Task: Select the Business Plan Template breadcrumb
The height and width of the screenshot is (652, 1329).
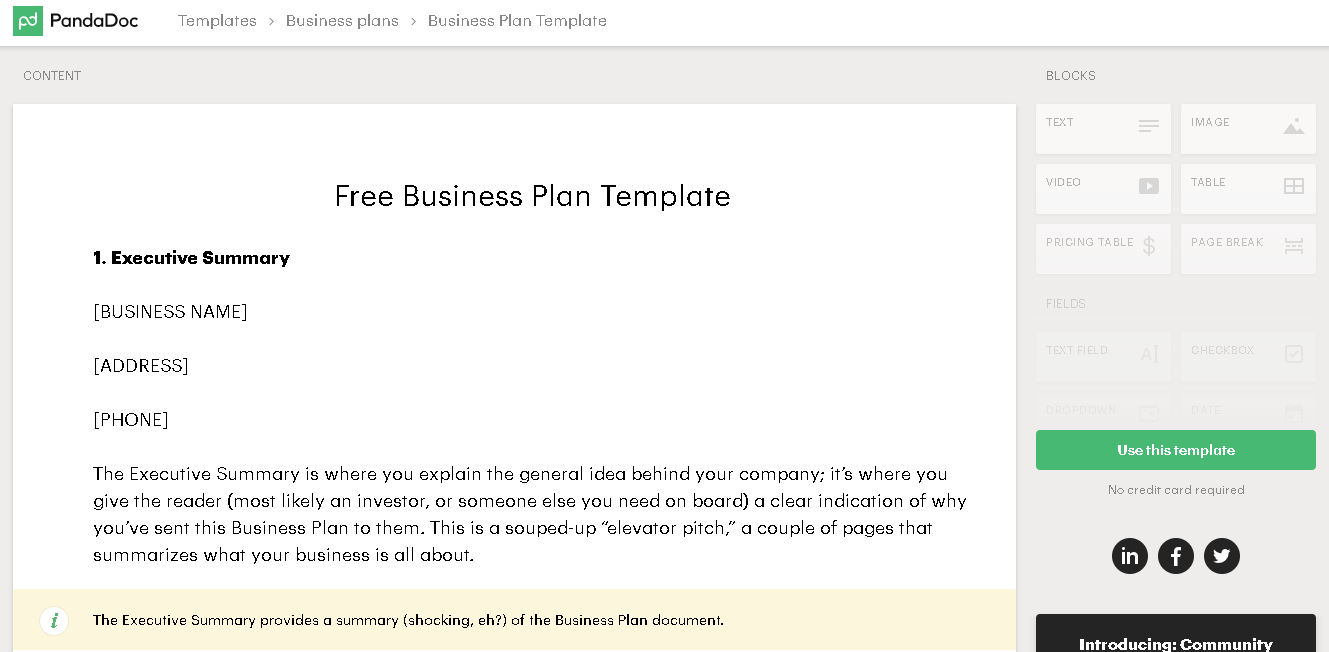Action: (517, 20)
